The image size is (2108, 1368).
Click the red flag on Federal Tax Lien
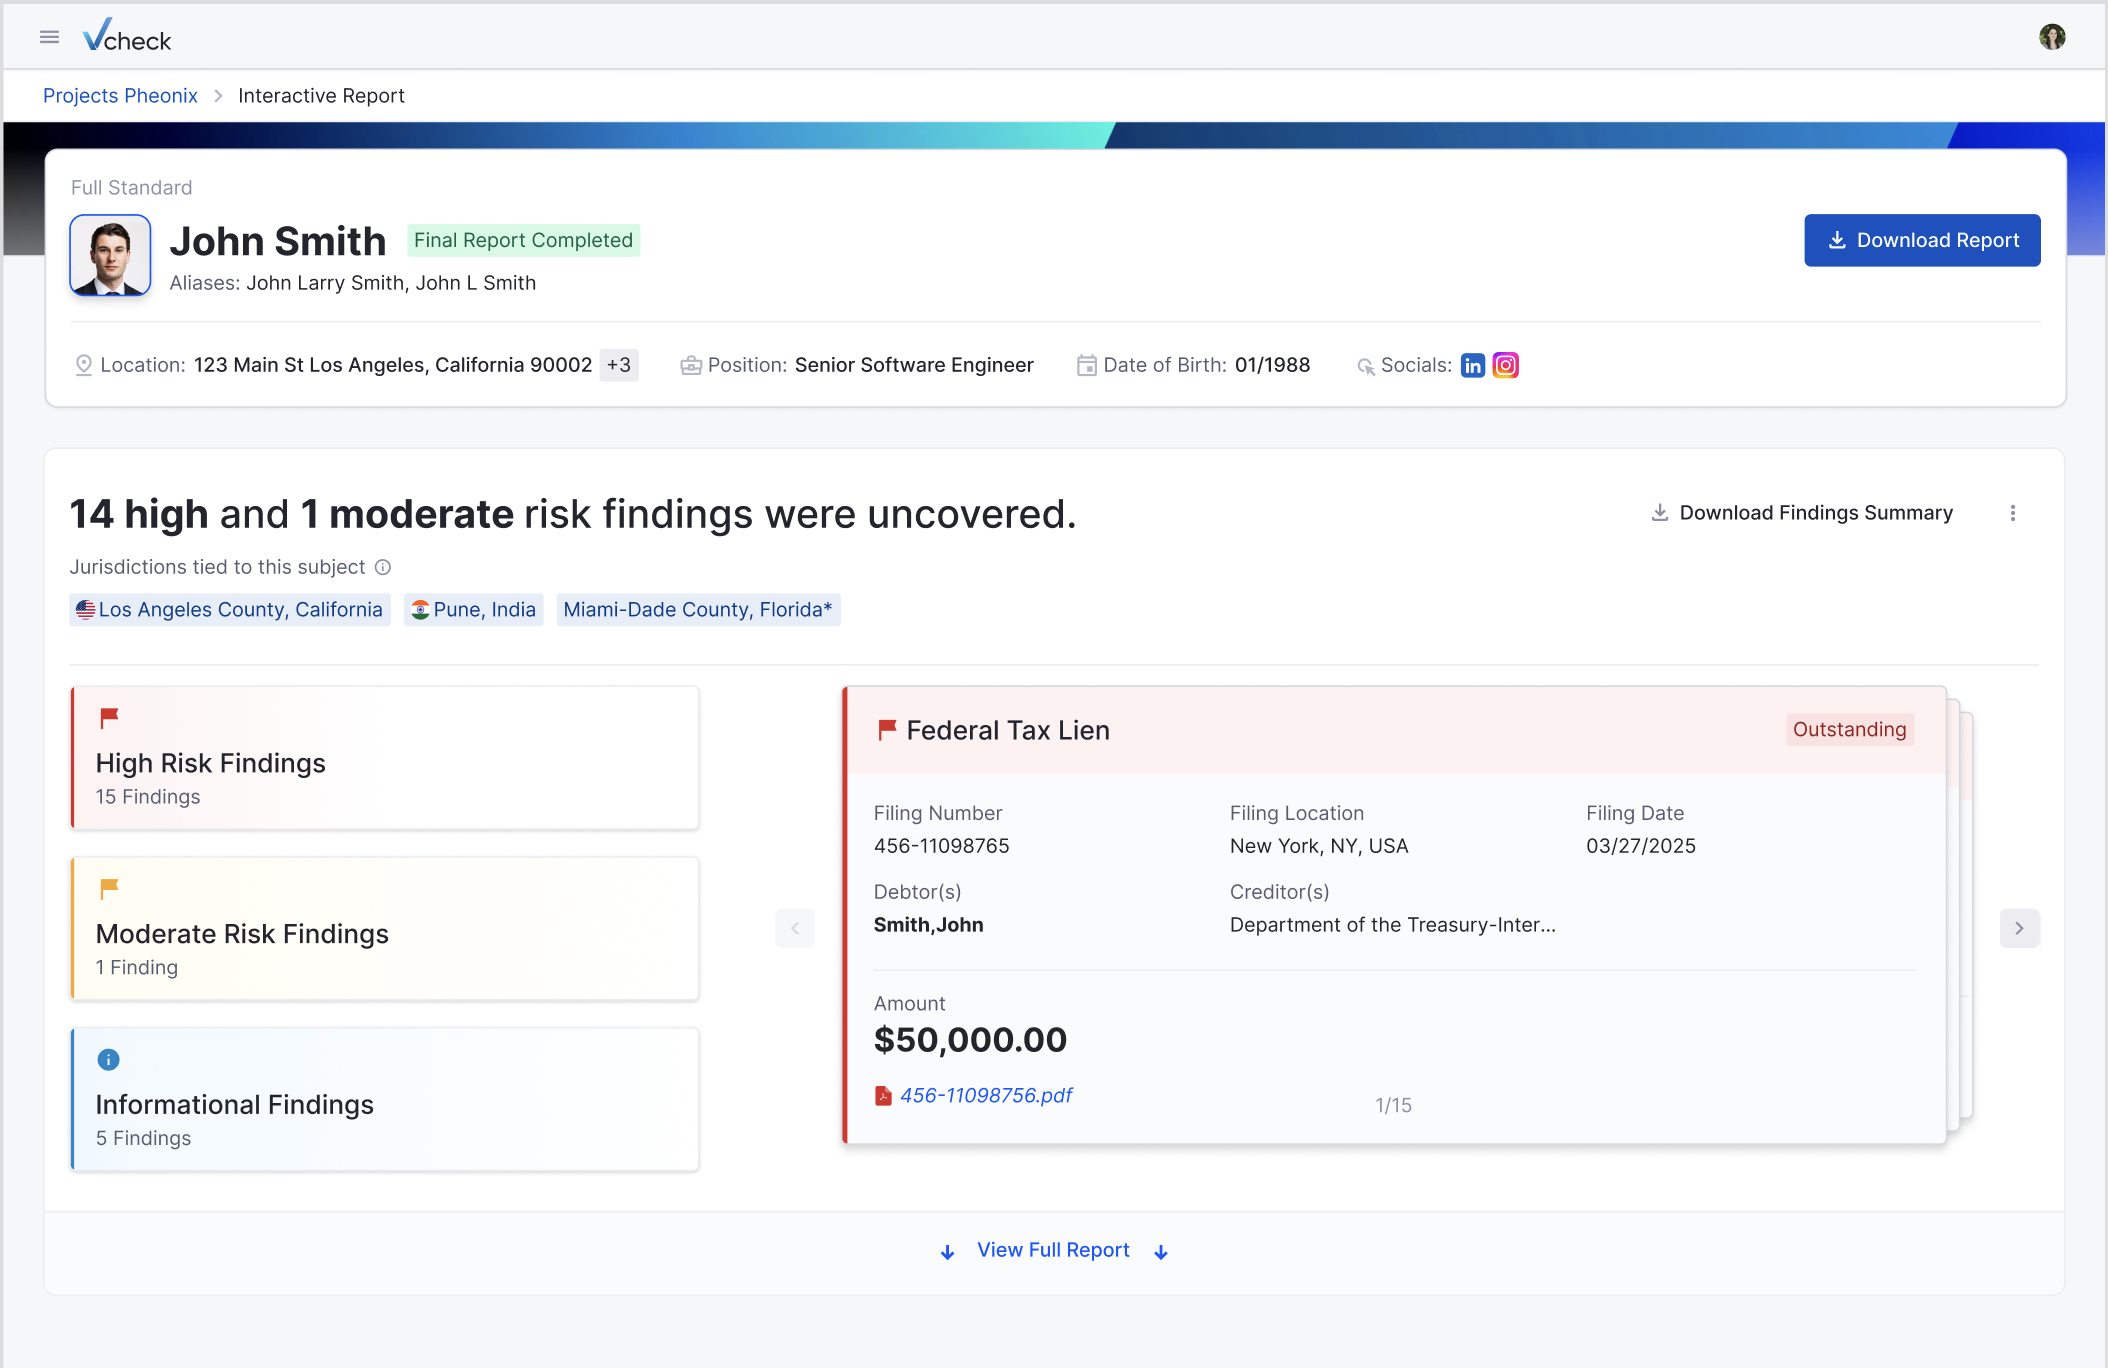(x=887, y=730)
